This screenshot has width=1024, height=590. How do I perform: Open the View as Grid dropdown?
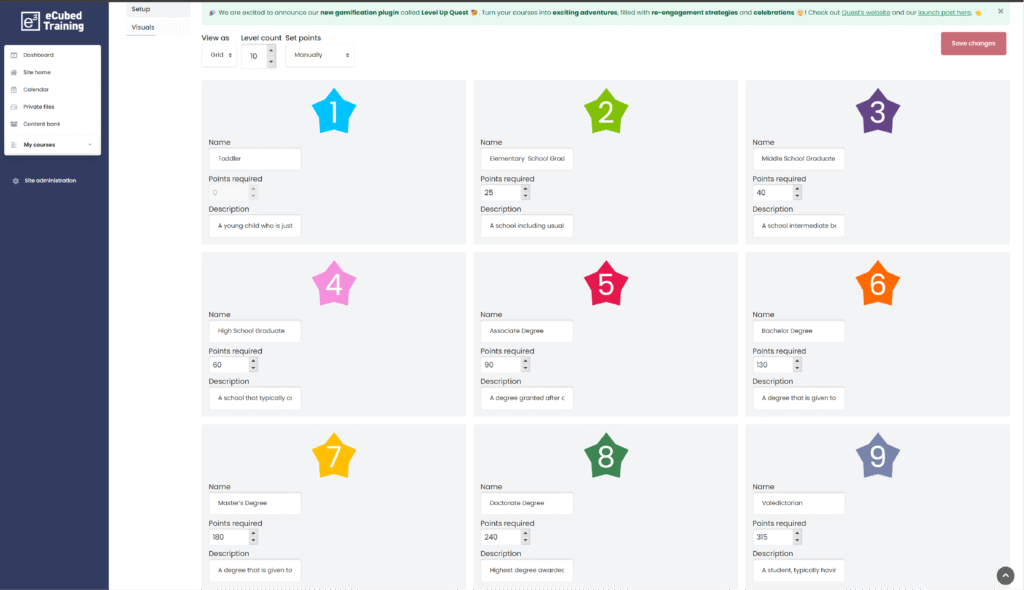pos(219,56)
